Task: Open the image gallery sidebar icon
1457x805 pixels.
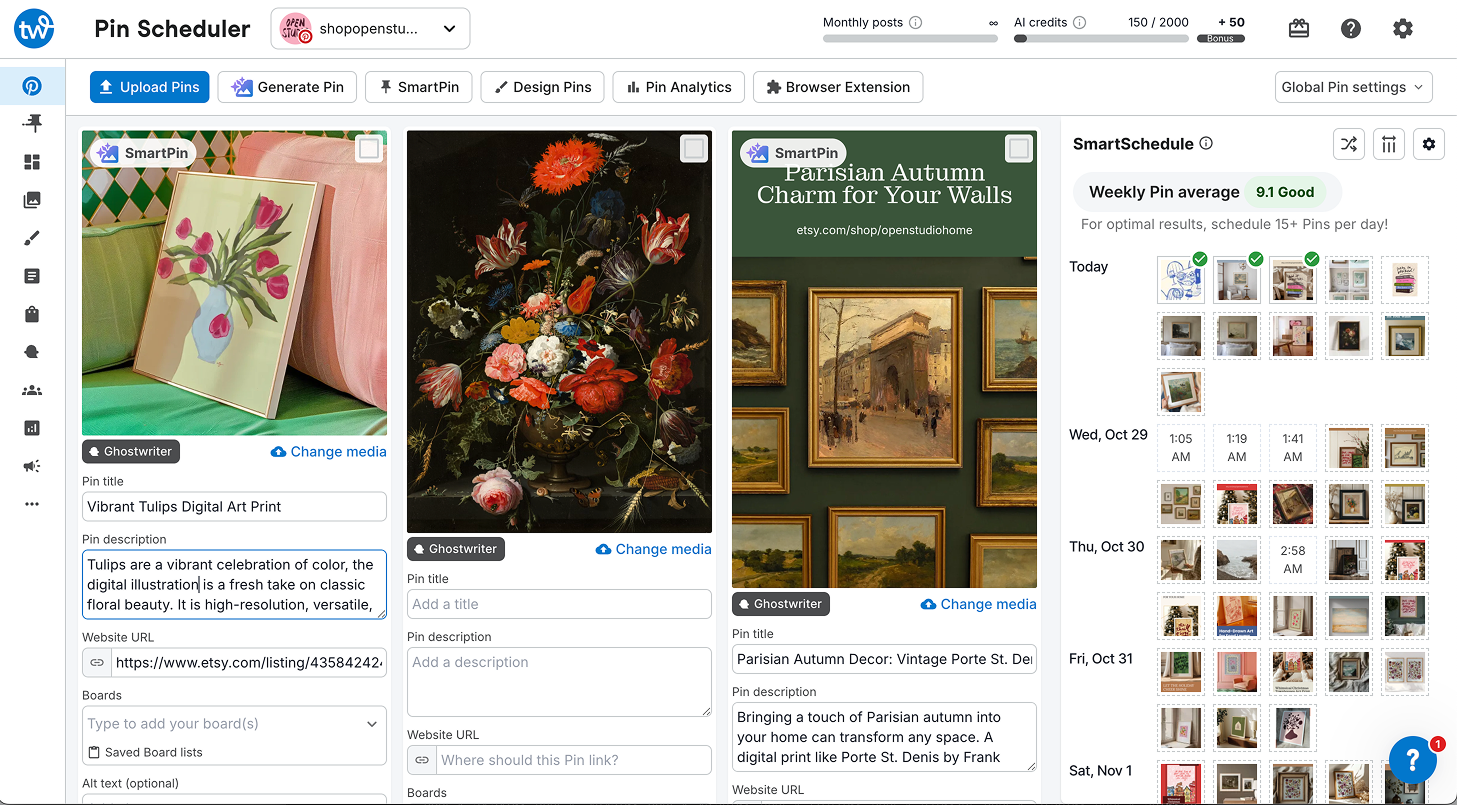Action: pos(32,200)
